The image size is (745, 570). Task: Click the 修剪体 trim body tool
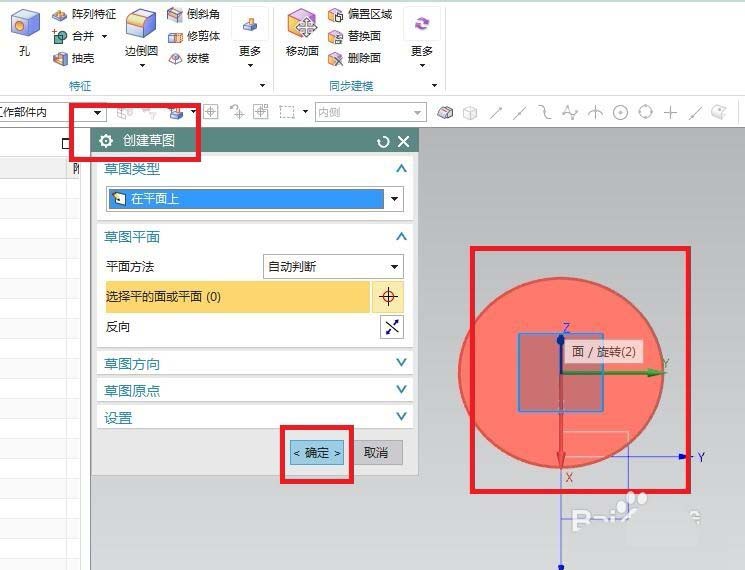coord(194,36)
